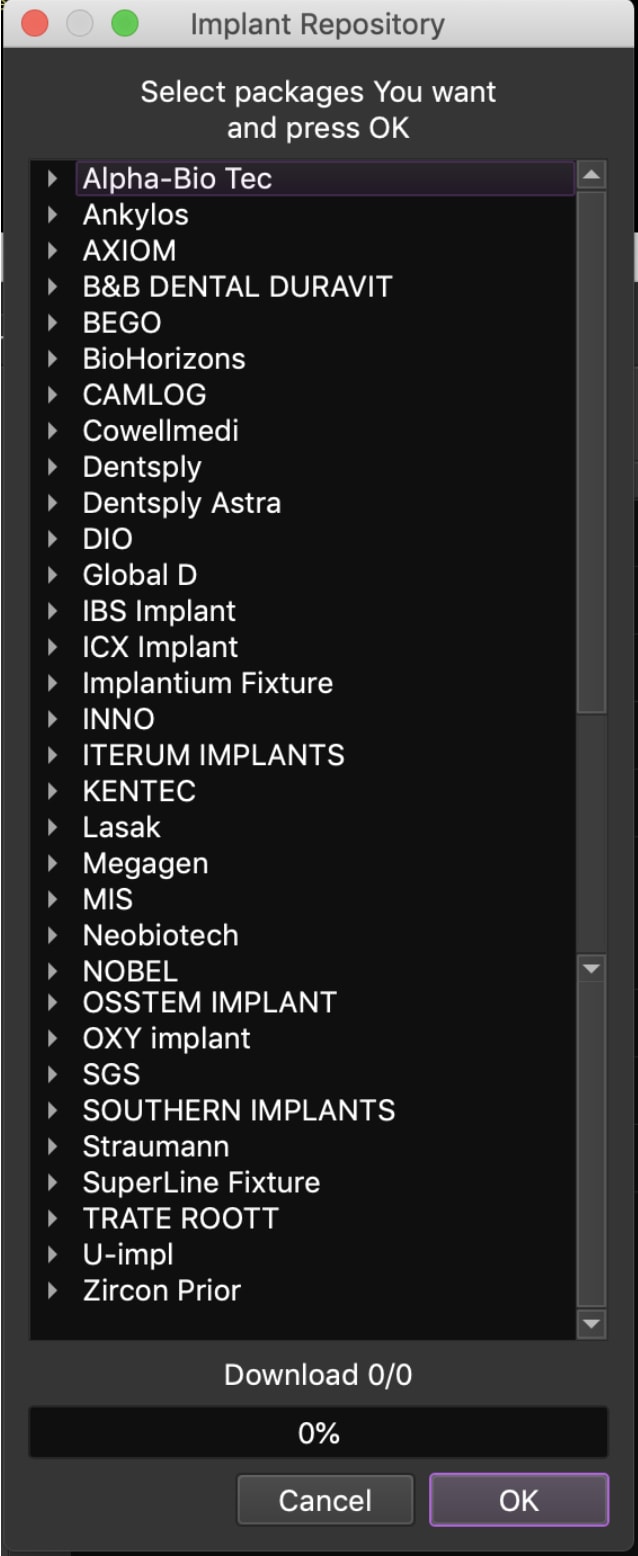The height and width of the screenshot is (1556, 638).
Task: Expand the Straumann disclosure triangle
Action: [x=53, y=1146]
